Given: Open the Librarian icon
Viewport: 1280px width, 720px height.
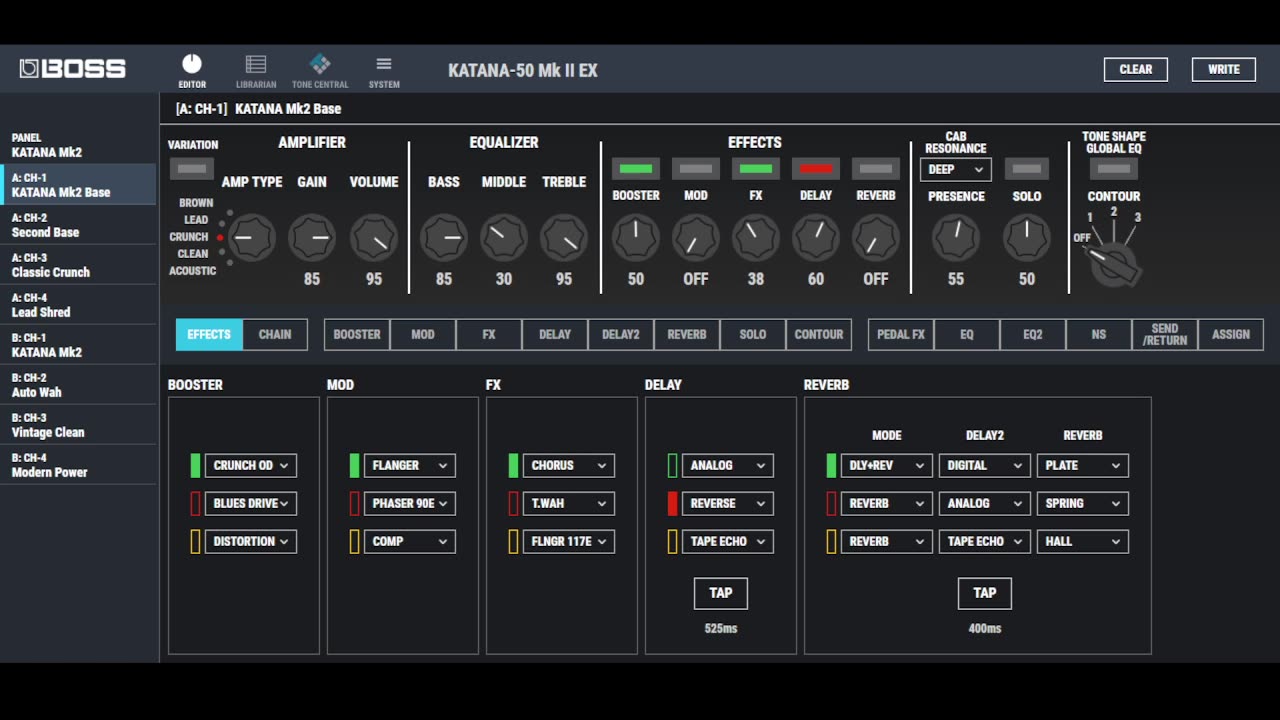Looking at the screenshot, I should coord(256,65).
